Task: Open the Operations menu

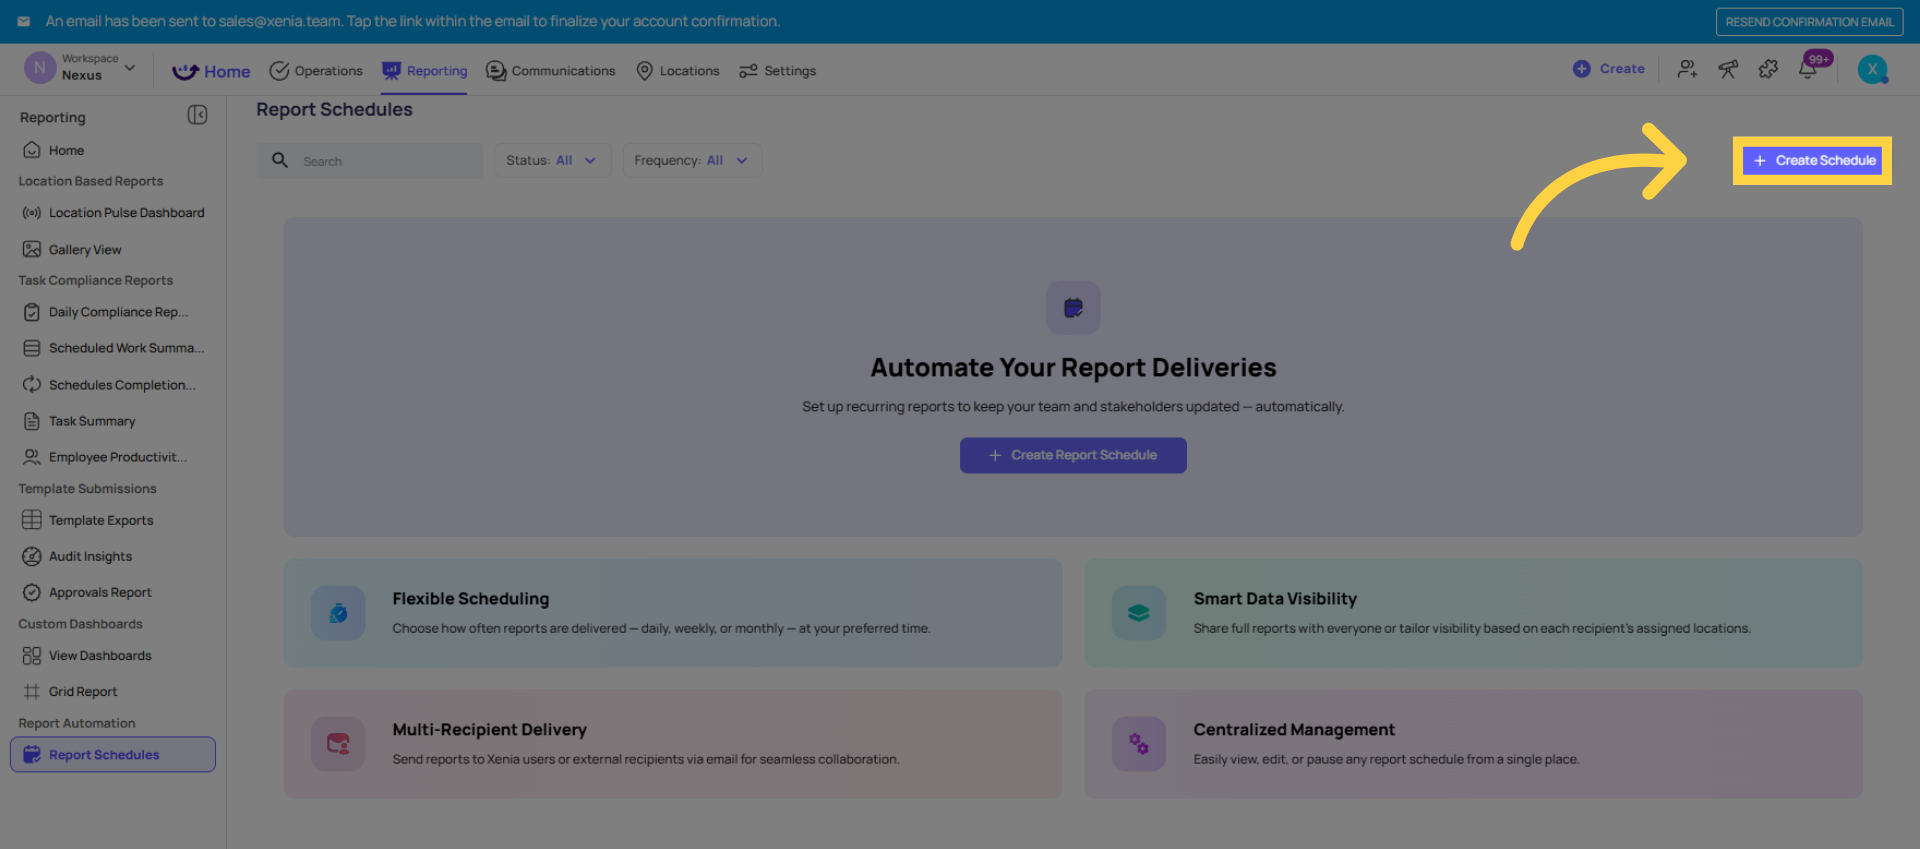Action: tap(316, 71)
